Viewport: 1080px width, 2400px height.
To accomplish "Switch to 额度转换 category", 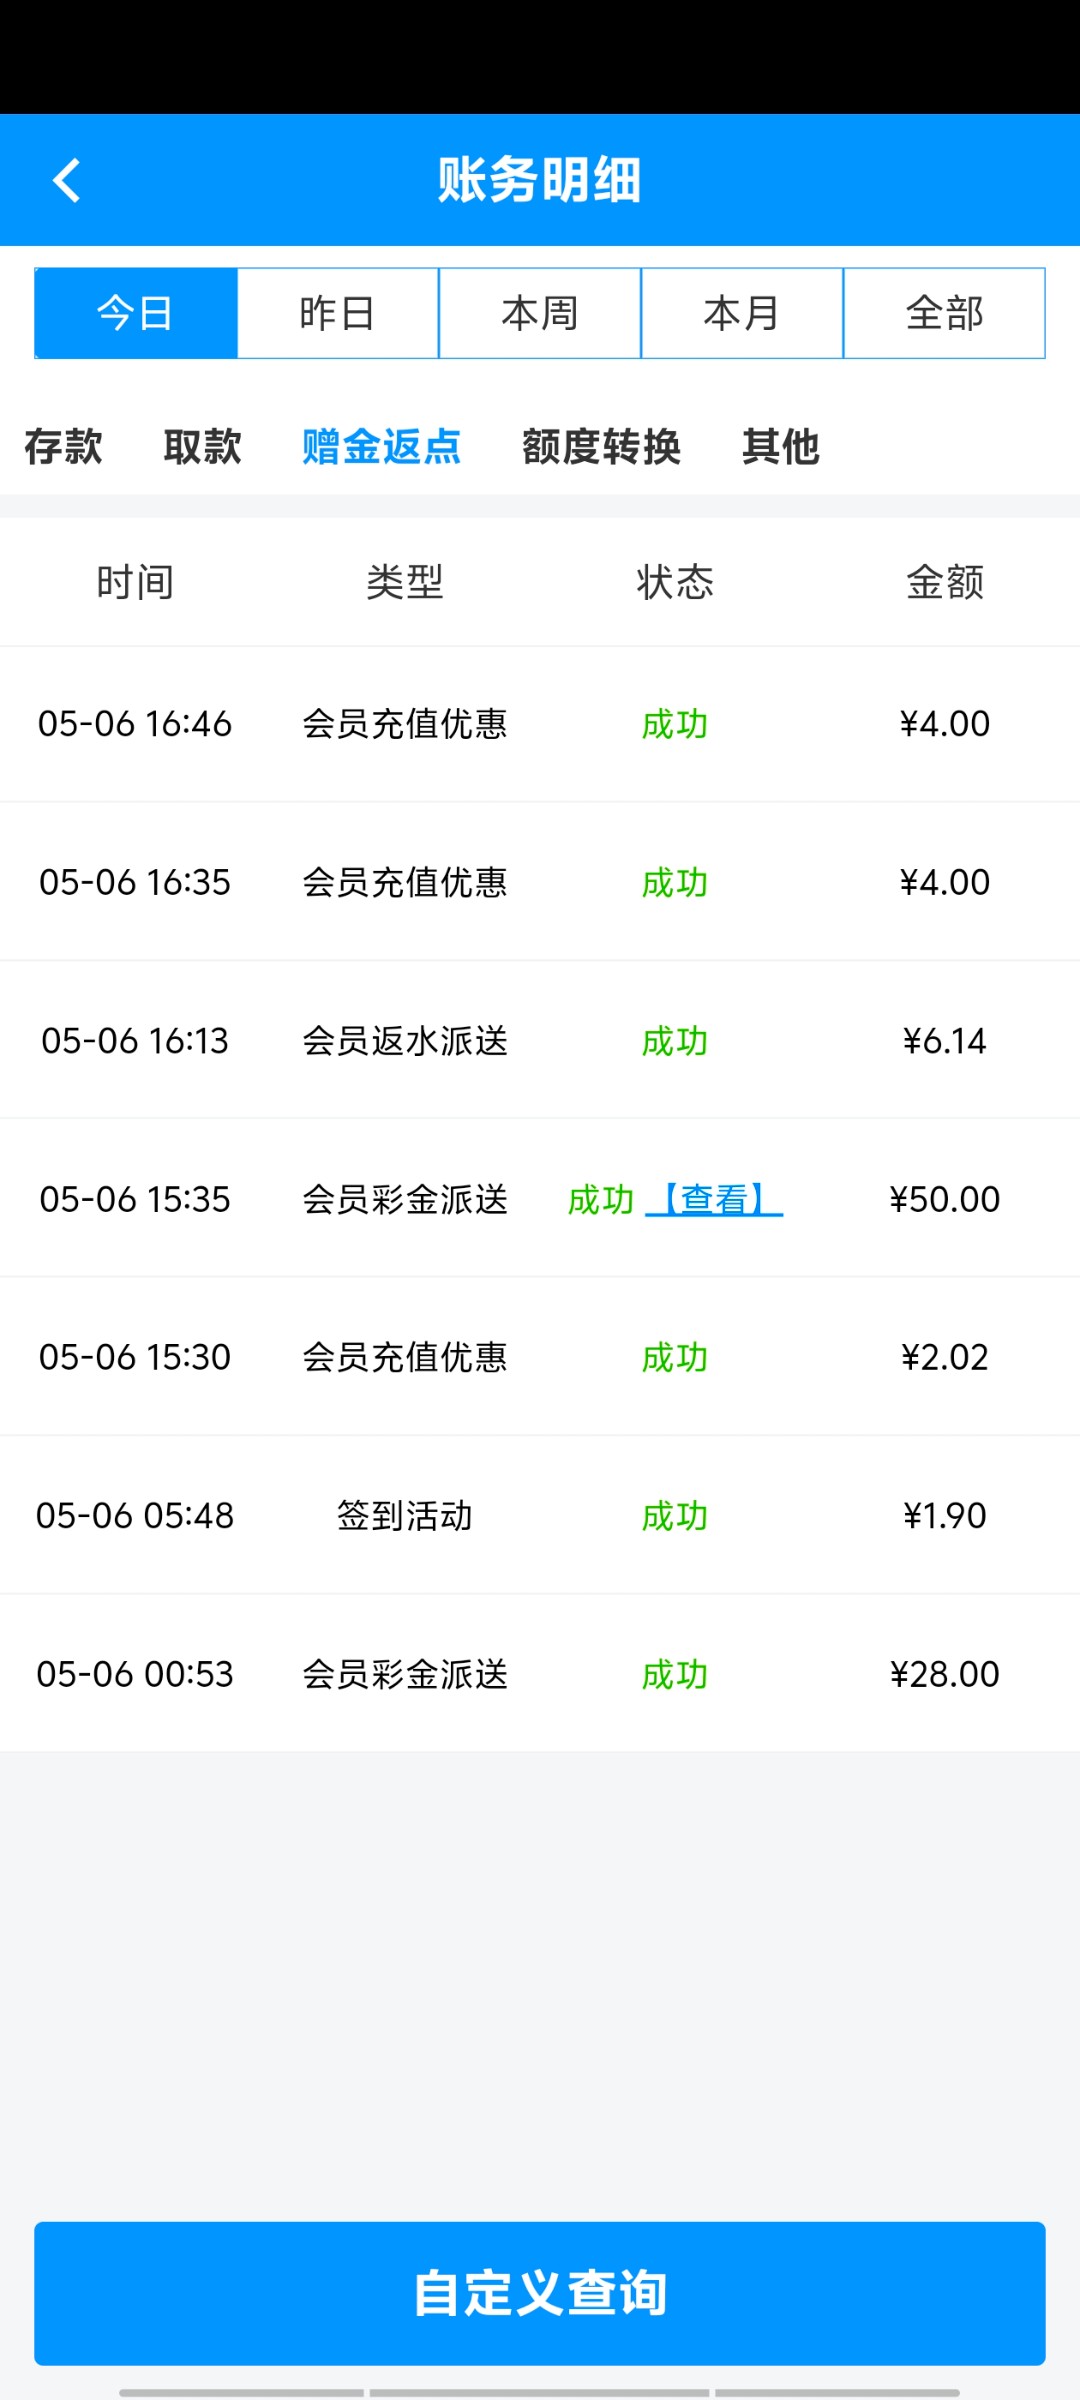I will [601, 446].
